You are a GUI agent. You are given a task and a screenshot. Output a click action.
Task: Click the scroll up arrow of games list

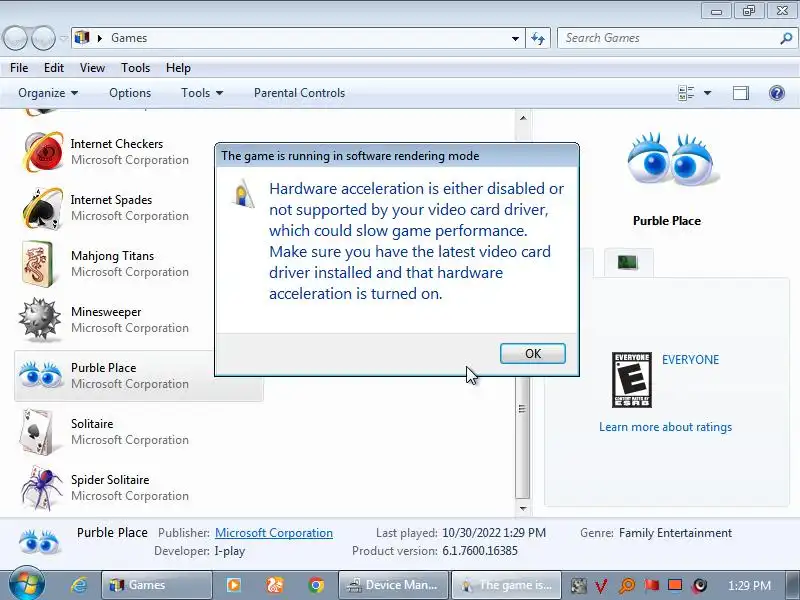(x=522, y=118)
